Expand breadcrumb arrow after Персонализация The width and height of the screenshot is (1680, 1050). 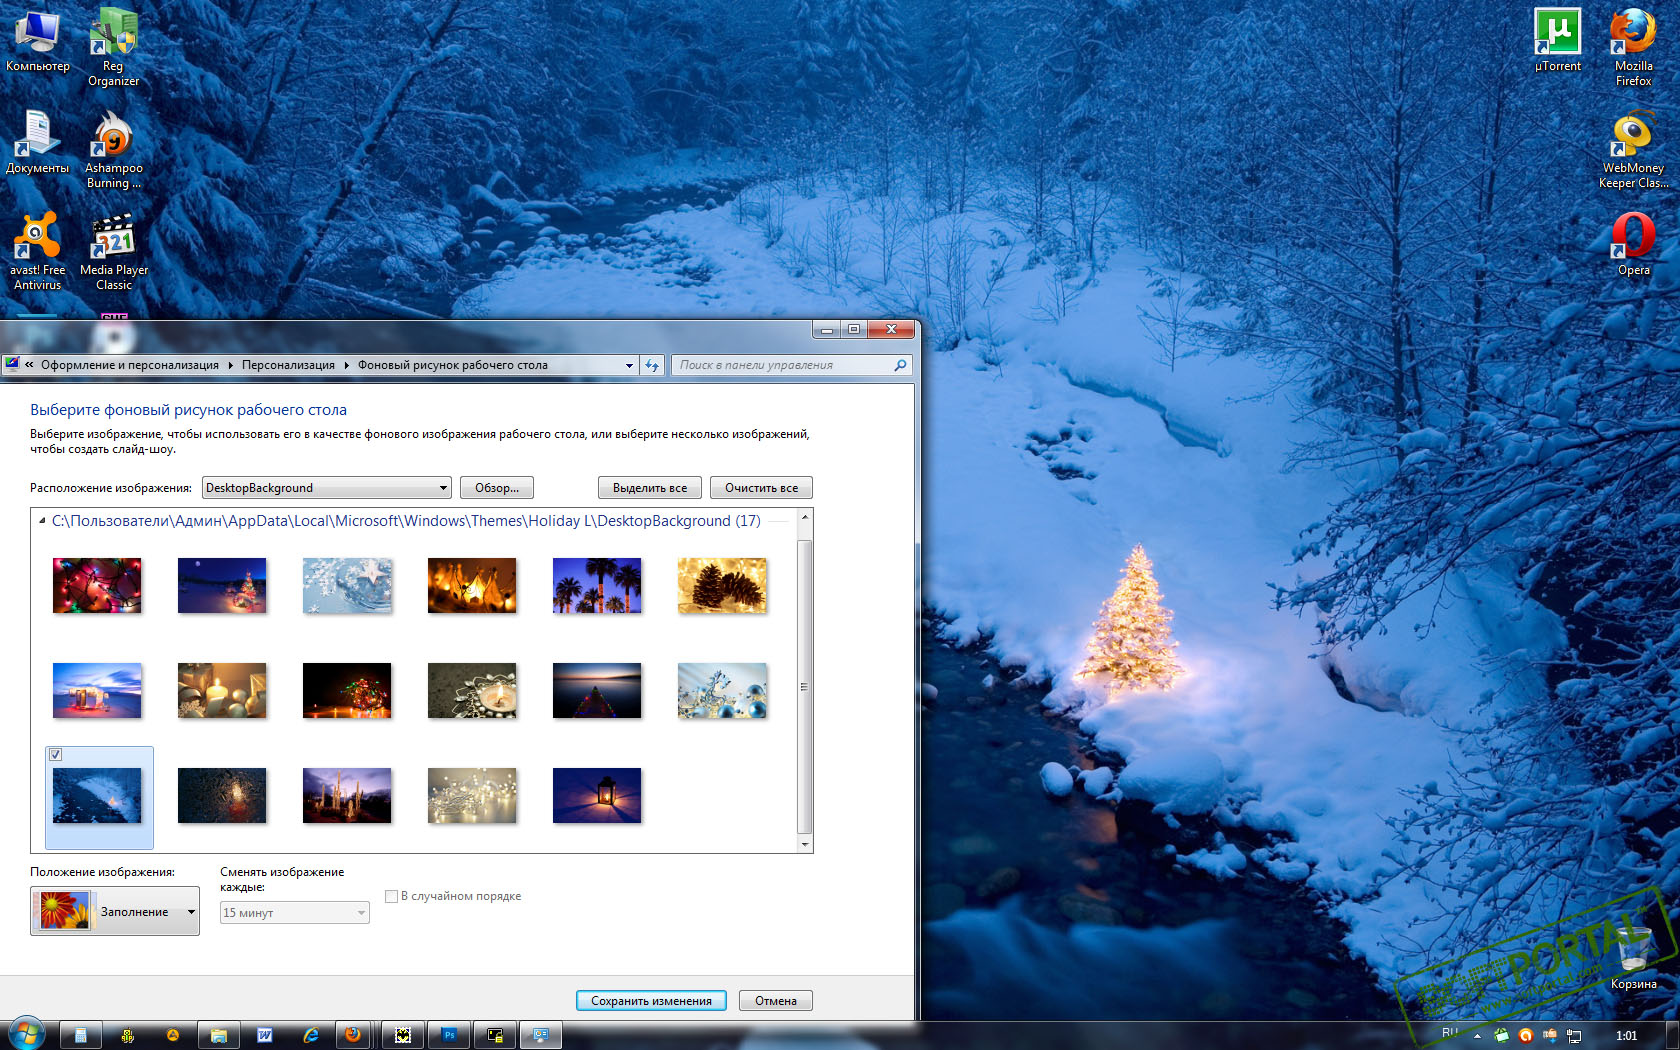(x=347, y=365)
